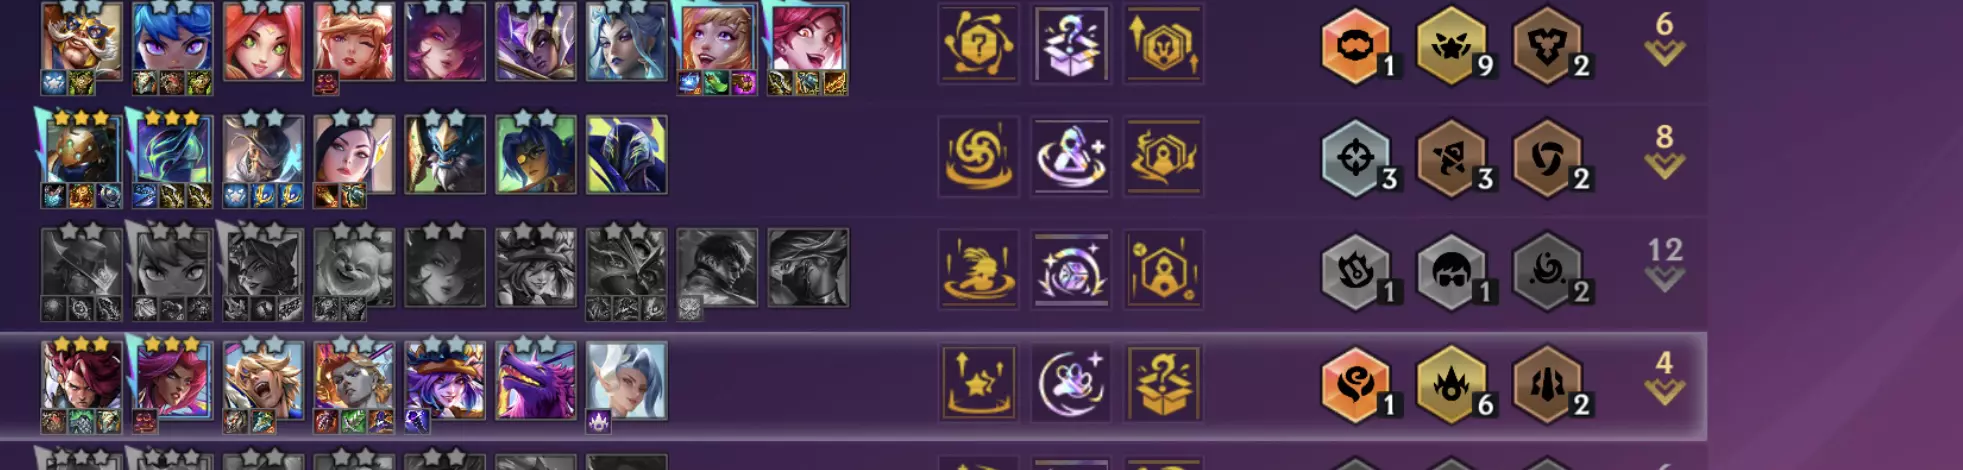Click the golden spiral augment in 8th-place row
The width and height of the screenshot is (1963, 470).
(979, 156)
